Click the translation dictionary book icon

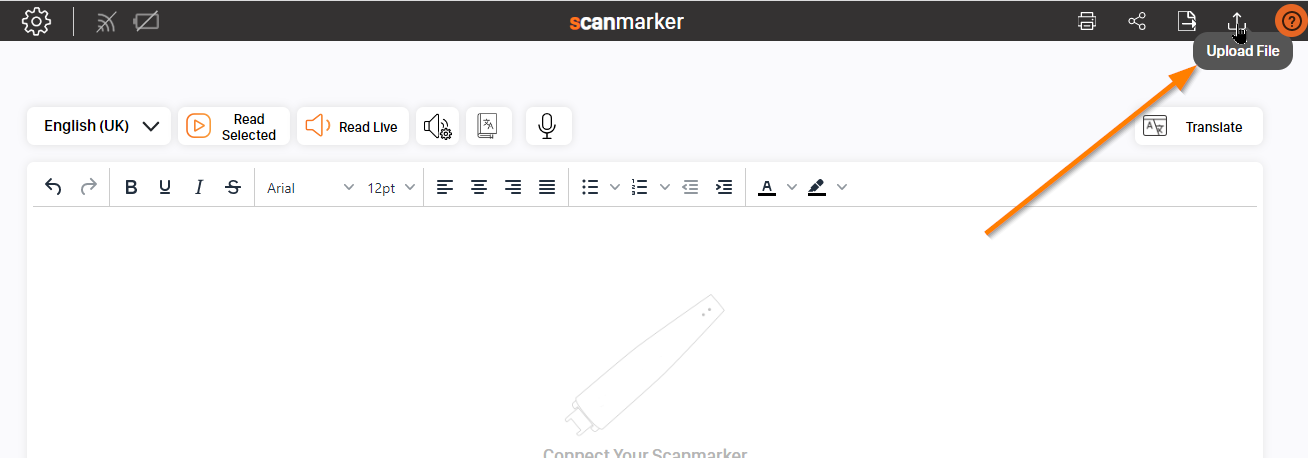click(489, 126)
